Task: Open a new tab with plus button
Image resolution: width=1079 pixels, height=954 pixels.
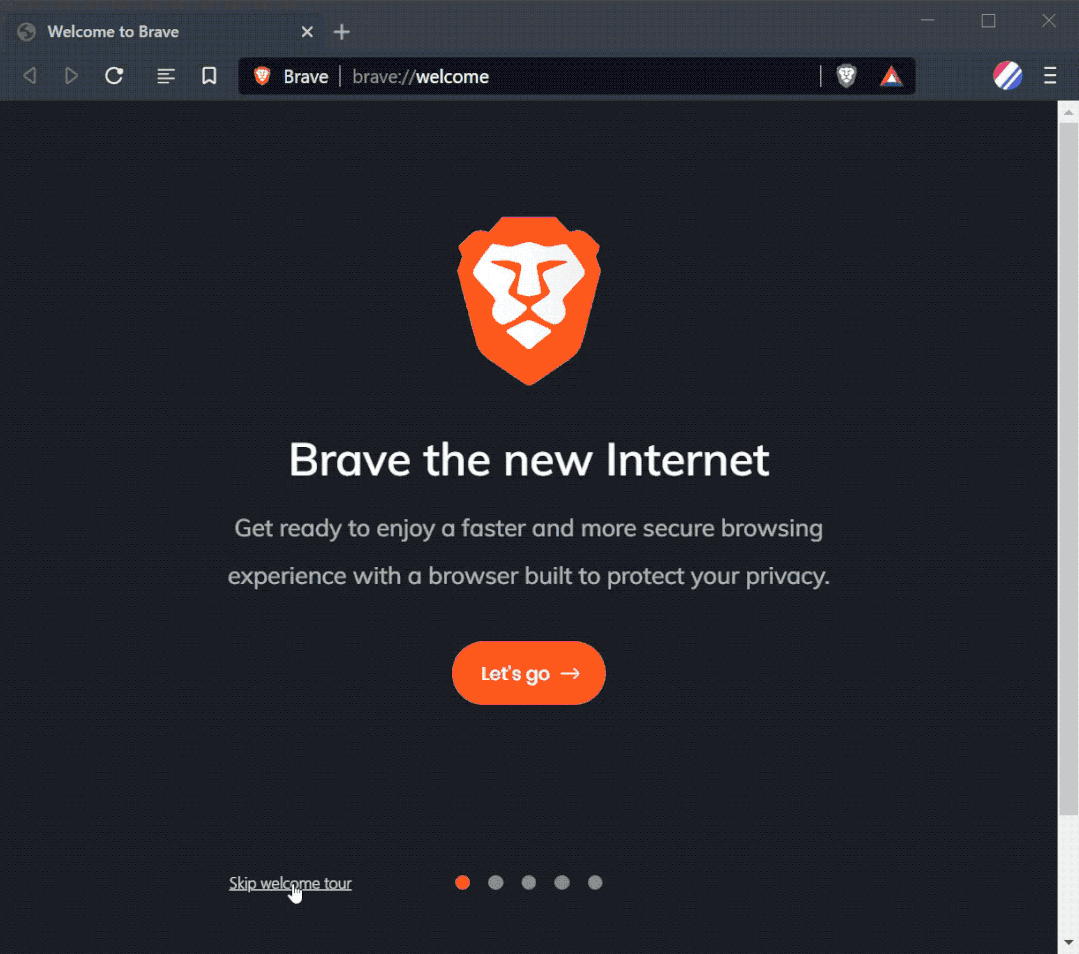Action: pyautogui.click(x=341, y=32)
